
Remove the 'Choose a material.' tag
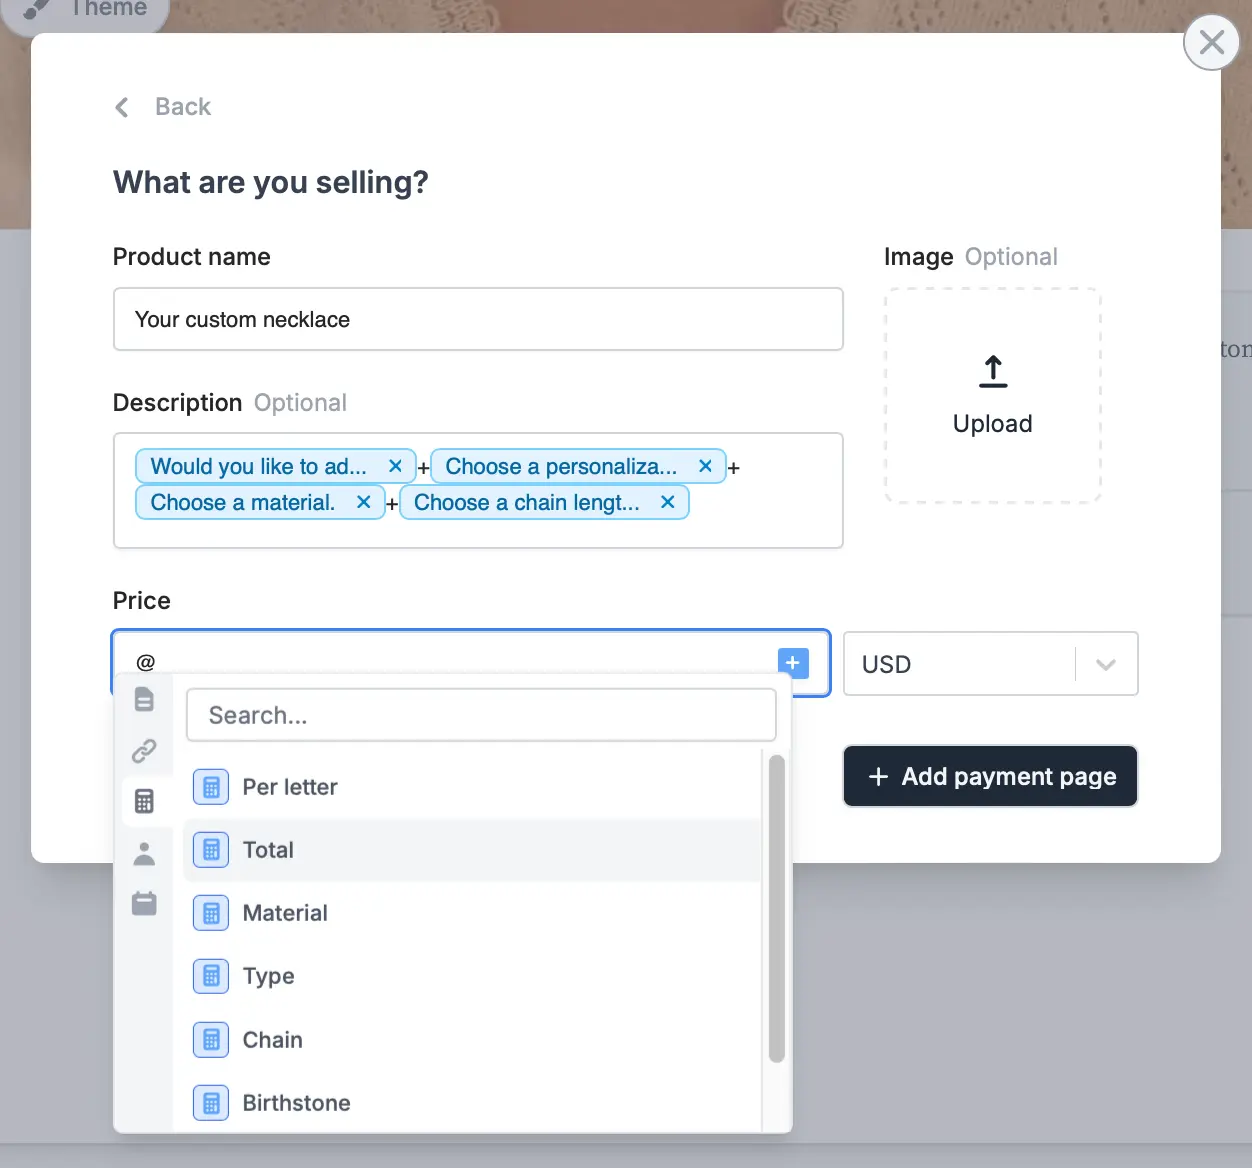364,502
